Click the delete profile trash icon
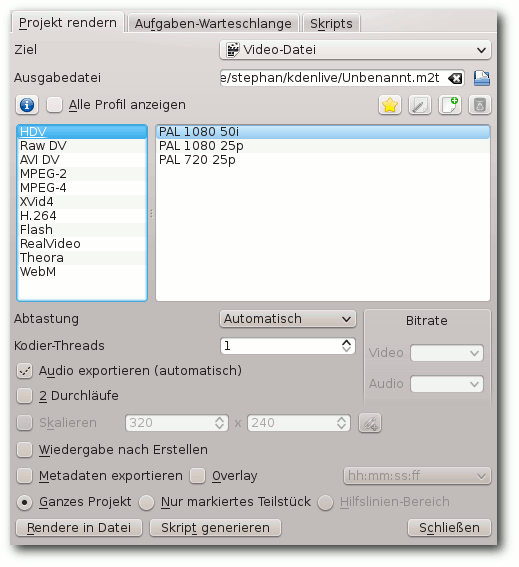Viewport: 519px width, 567px height. pyautogui.click(x=480, y=105)
